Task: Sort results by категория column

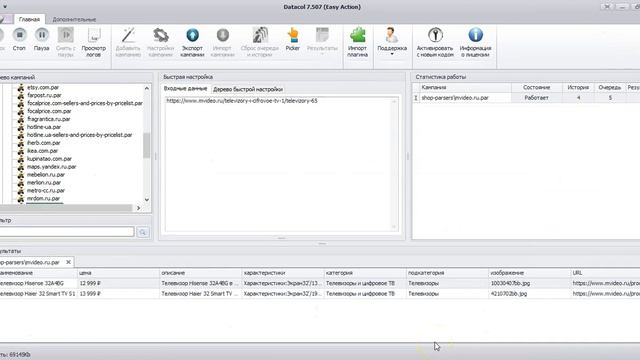Action: click(365, 273)
